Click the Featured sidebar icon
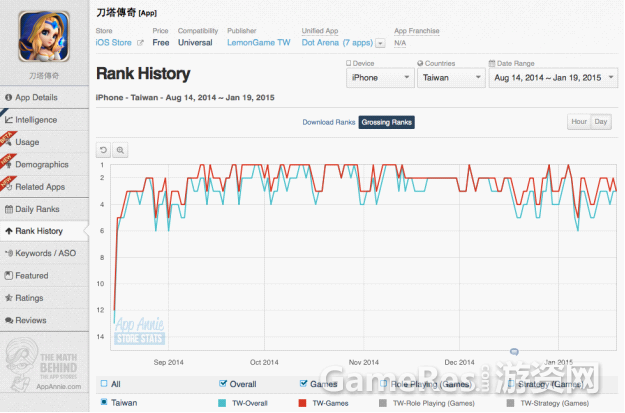625x413 pixels. coord(8,275)
